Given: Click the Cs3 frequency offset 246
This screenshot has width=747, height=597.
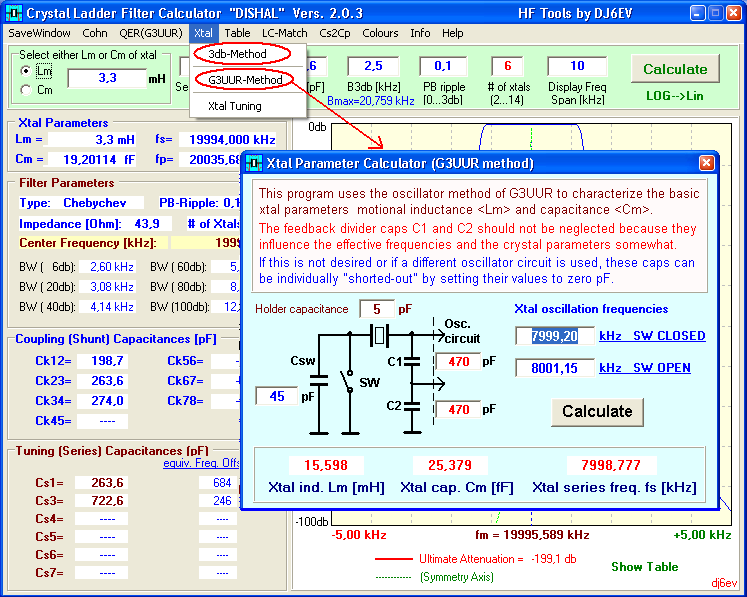Looking at the screenshot, I should (218, 501).
